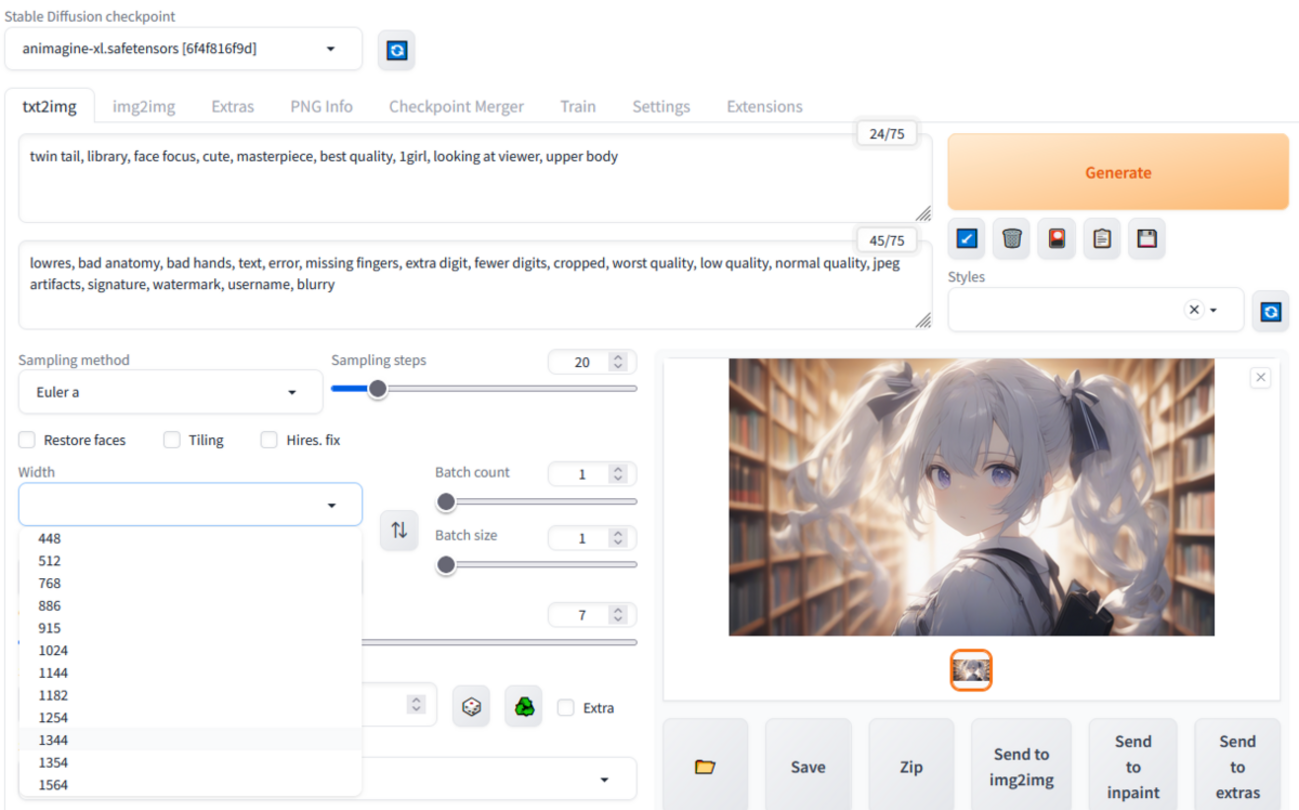Screen dimensions: 1299x810
Task: Click the positive prompt text box
Action: [x=475, y=178]
